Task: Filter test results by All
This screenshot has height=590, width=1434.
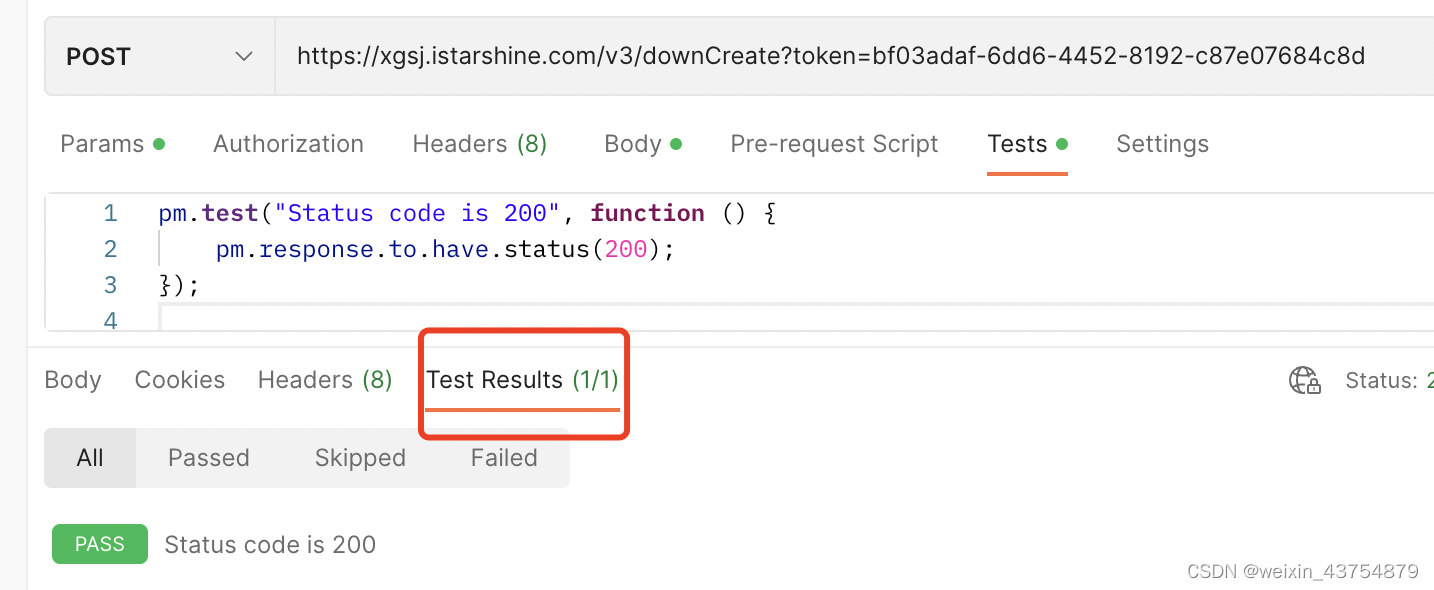Action: coord(90,458)
